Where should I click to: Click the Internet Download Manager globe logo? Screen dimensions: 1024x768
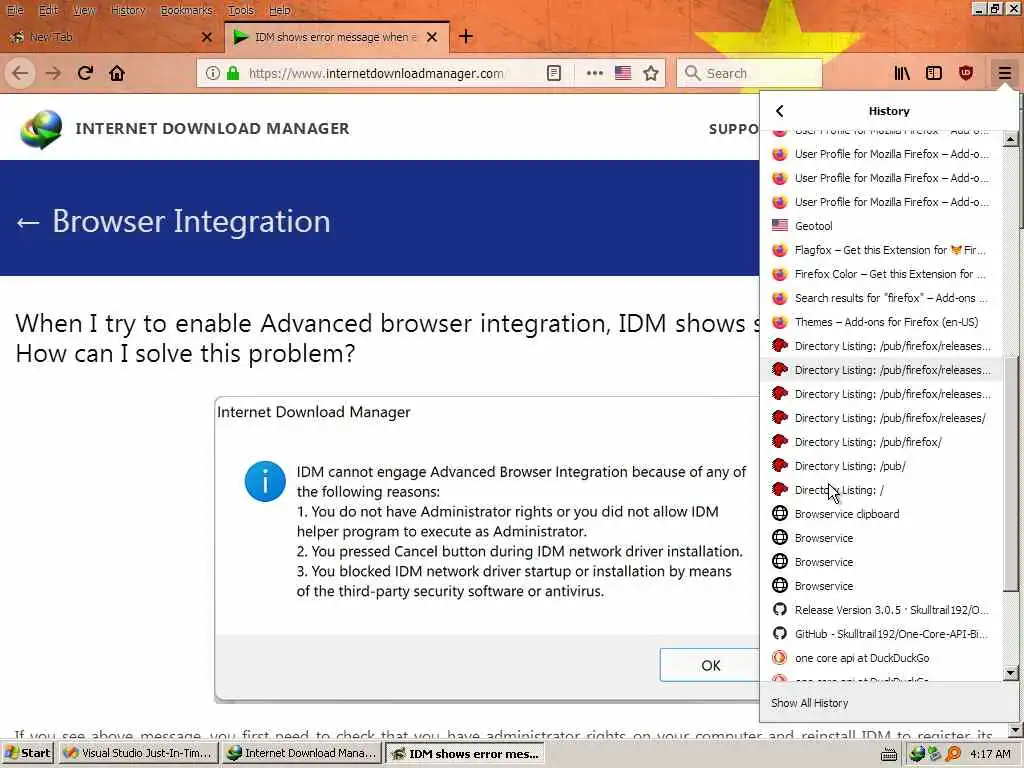coord(41,129)
